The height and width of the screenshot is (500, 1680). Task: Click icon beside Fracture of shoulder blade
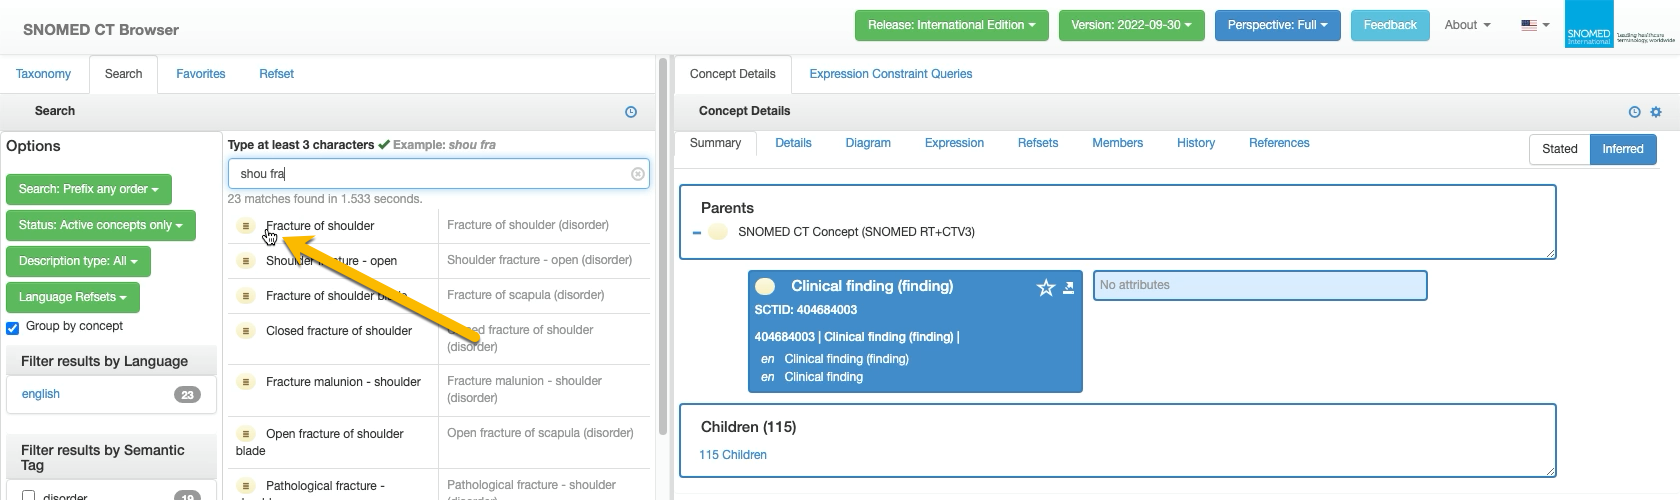coord(246,296)
